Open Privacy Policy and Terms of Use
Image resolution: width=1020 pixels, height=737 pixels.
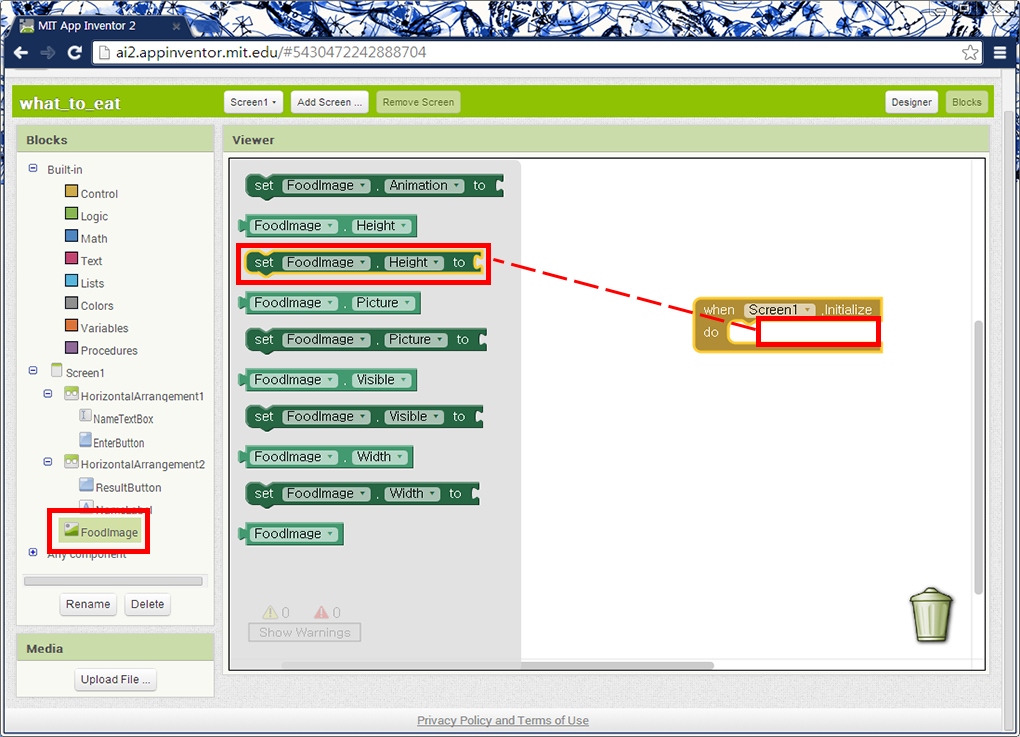click(x=502, y=721)
